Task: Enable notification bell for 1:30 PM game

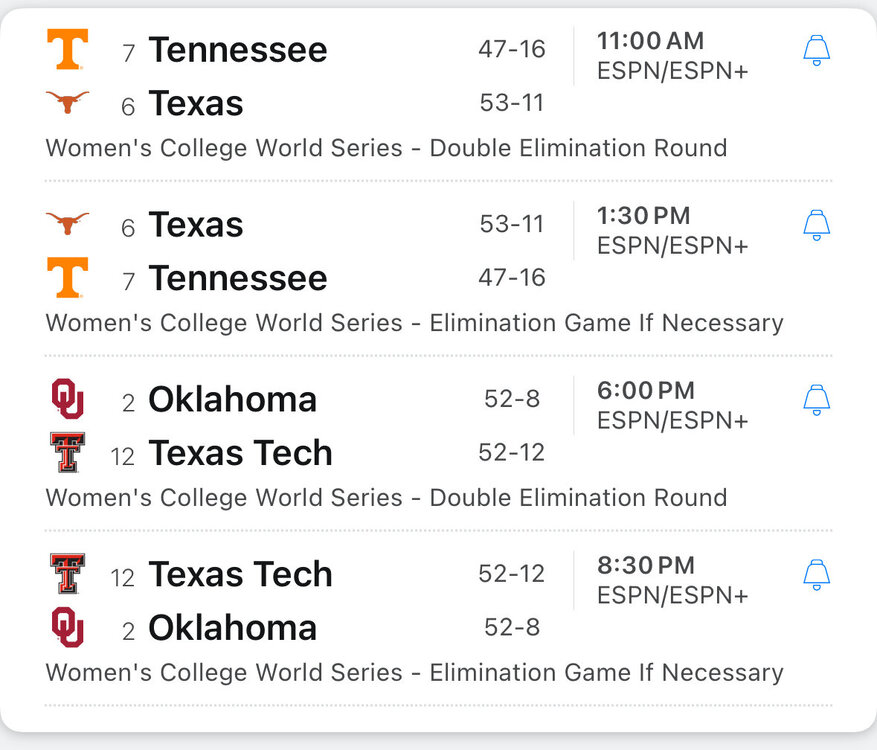Action: pos(817,225)
